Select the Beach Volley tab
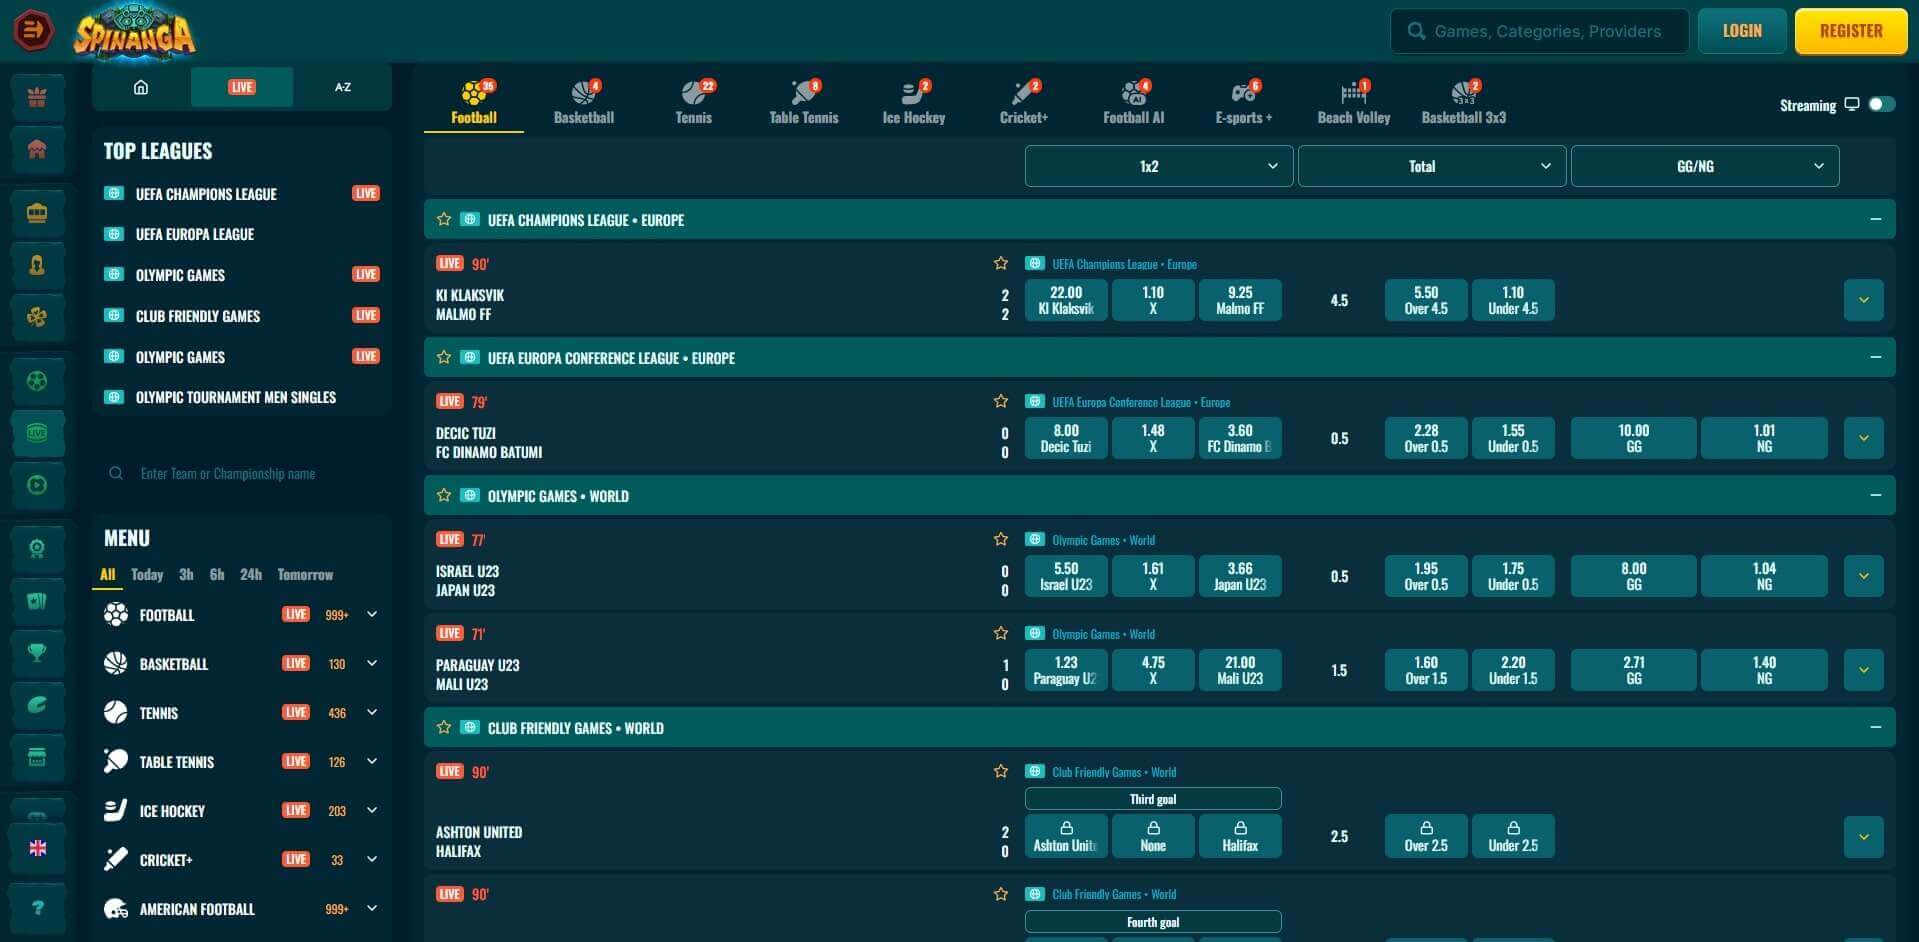This screenshot has height=942, width=1919. tap(1354, 103)
